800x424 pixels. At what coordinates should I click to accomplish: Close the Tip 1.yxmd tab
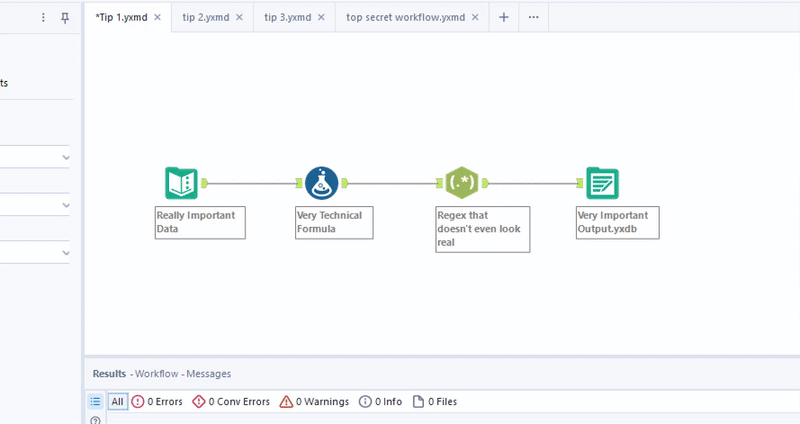(x=158, y=17)
